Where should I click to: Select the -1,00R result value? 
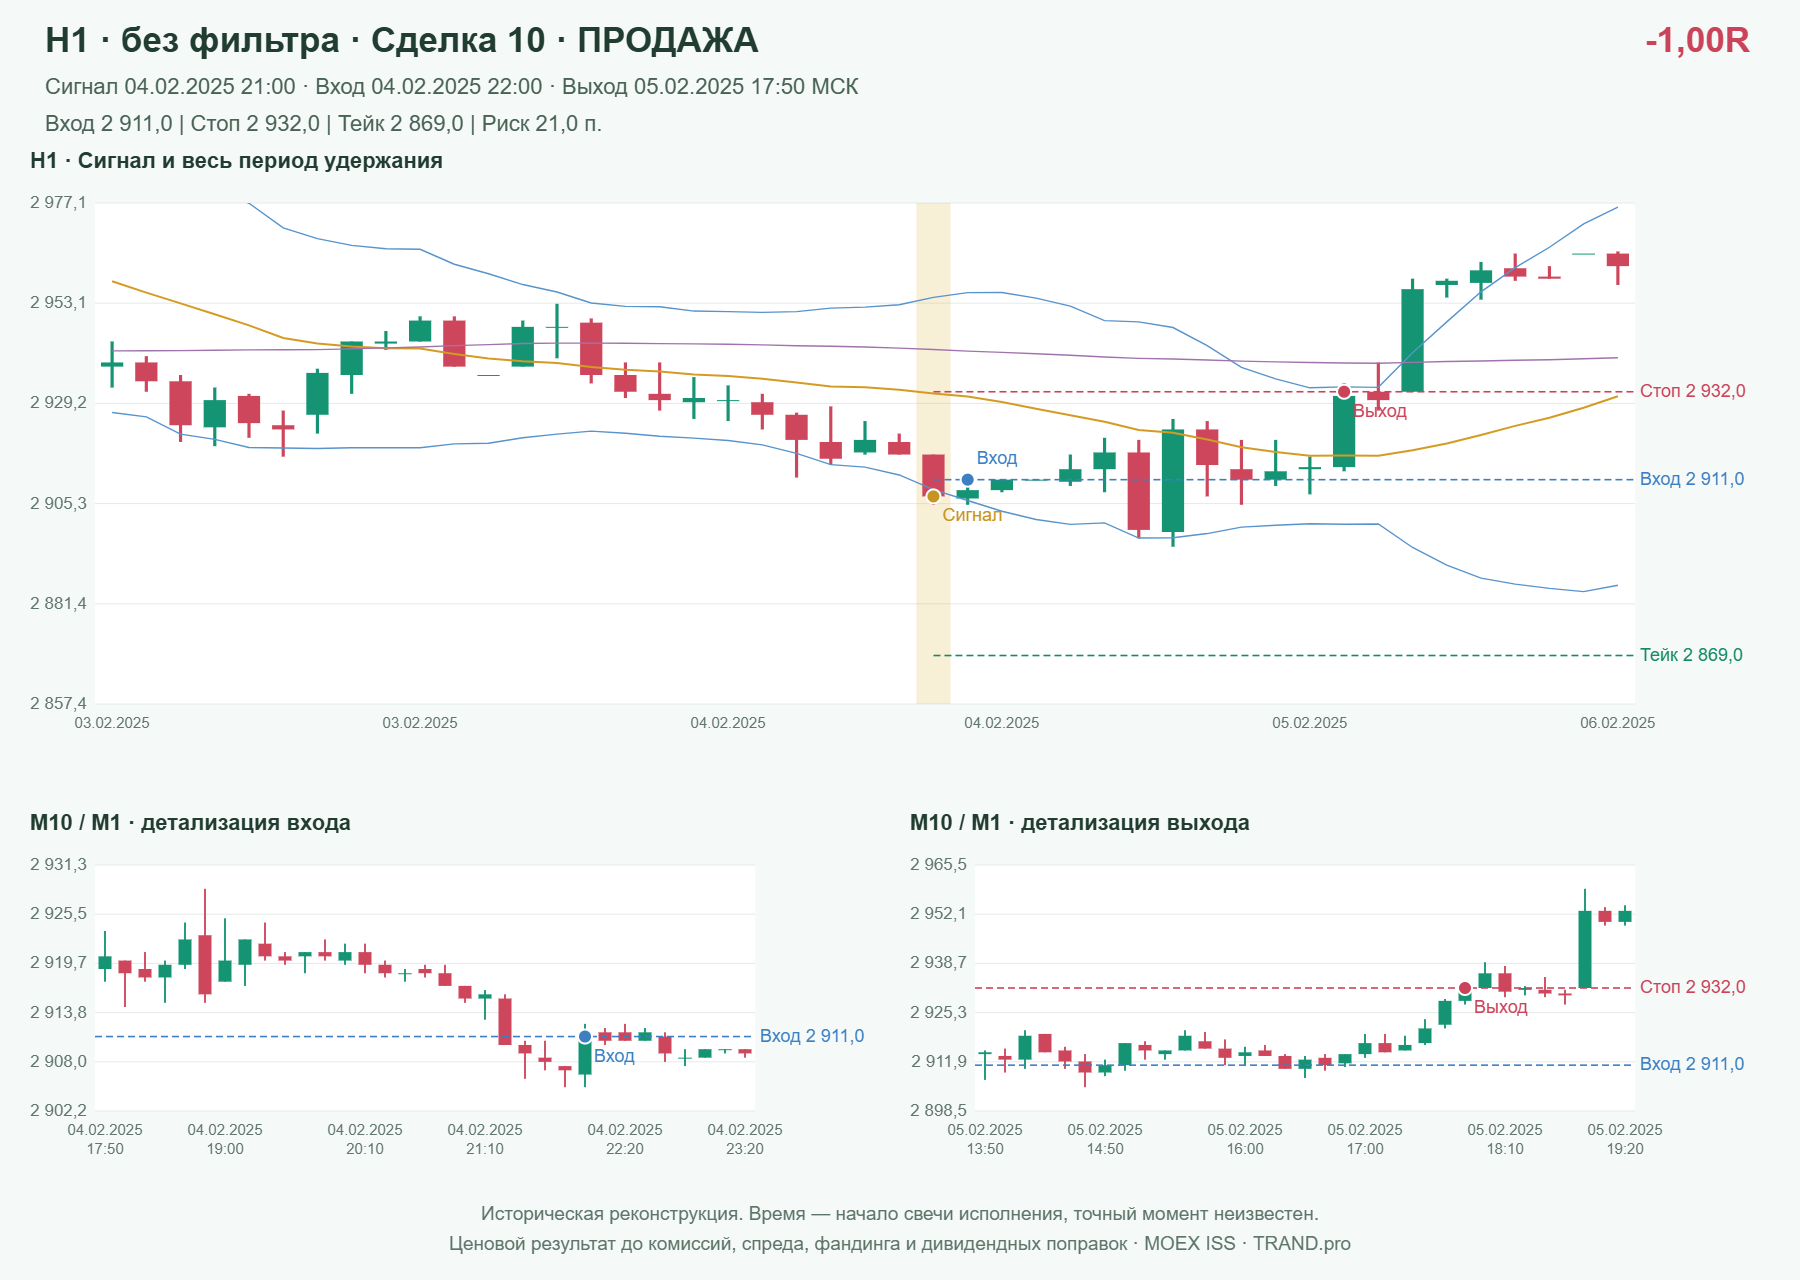pyautogui.click(x=1697, y=40)
